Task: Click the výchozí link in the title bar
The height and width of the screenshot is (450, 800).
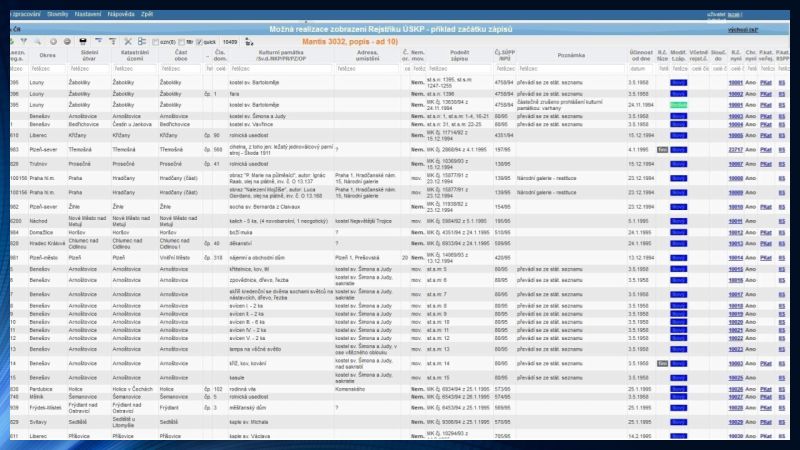Action: 743,30
